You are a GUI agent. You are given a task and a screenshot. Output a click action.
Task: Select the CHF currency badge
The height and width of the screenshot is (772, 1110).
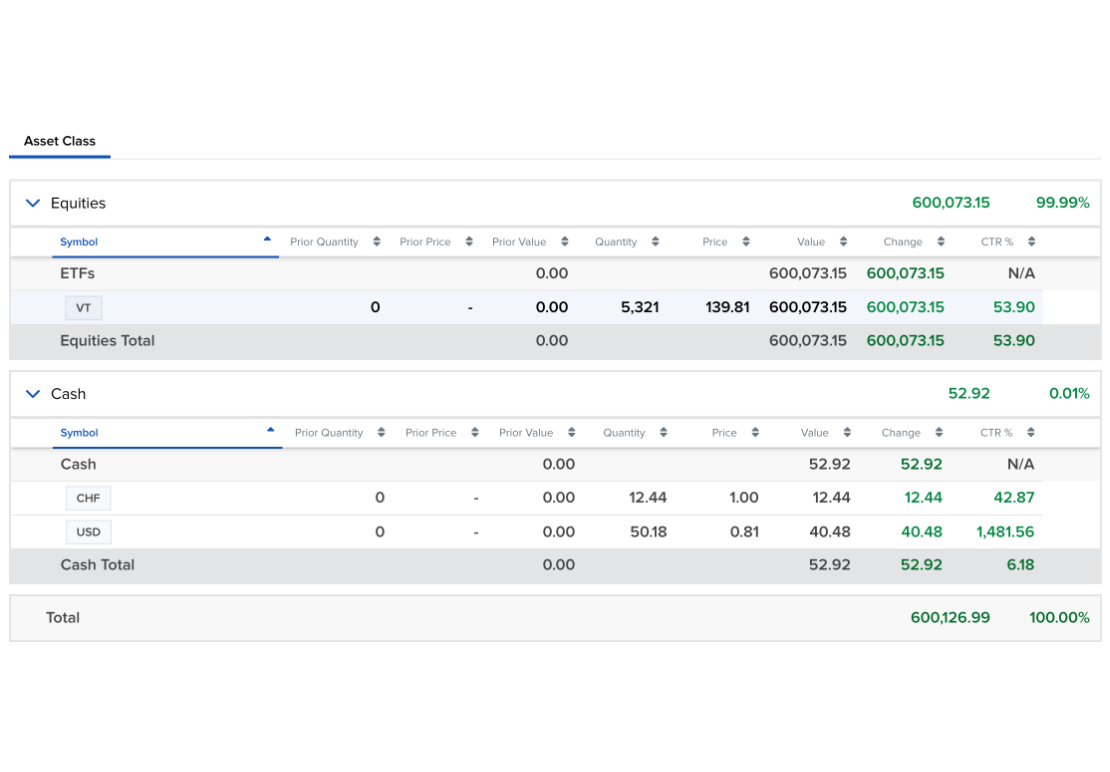point(88,498)
